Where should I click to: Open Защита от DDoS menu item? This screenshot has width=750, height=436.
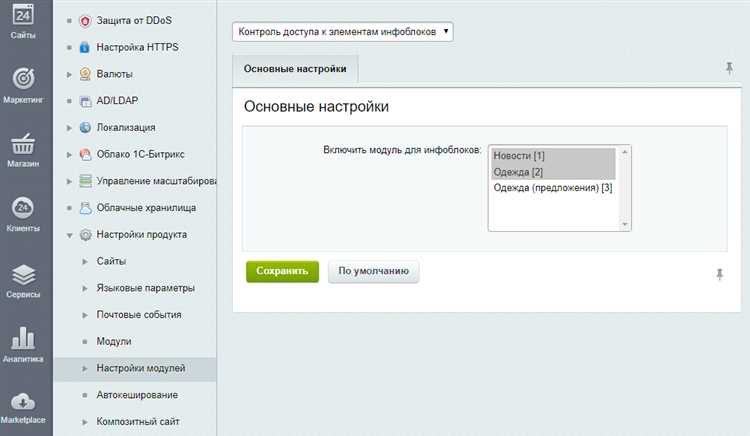(134, 21)
